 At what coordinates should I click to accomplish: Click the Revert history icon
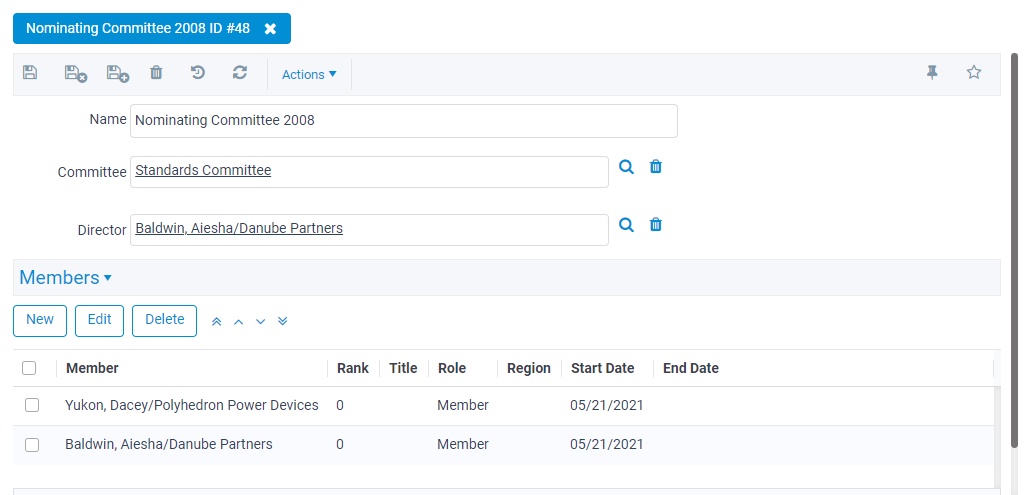click(x=198, y=73)
